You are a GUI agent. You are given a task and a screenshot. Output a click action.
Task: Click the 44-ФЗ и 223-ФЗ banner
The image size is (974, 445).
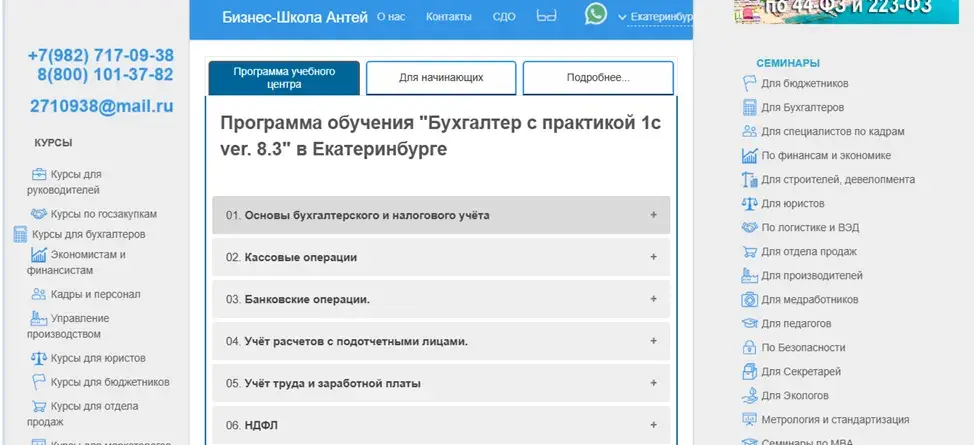[x=846, y=12]
